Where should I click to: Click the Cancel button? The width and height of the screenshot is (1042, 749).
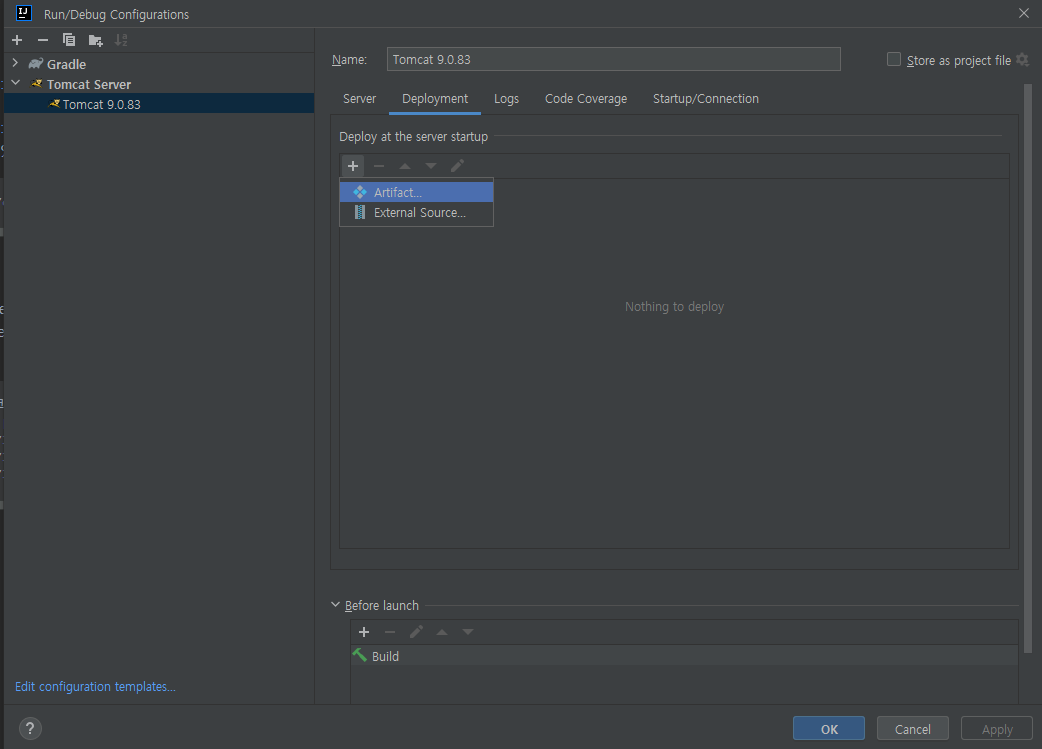pos(912,728)
